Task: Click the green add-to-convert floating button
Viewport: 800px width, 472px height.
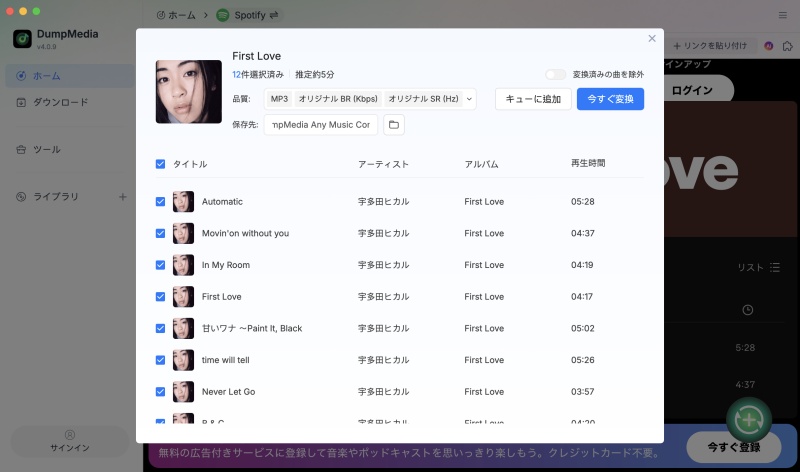Action: 748,420
